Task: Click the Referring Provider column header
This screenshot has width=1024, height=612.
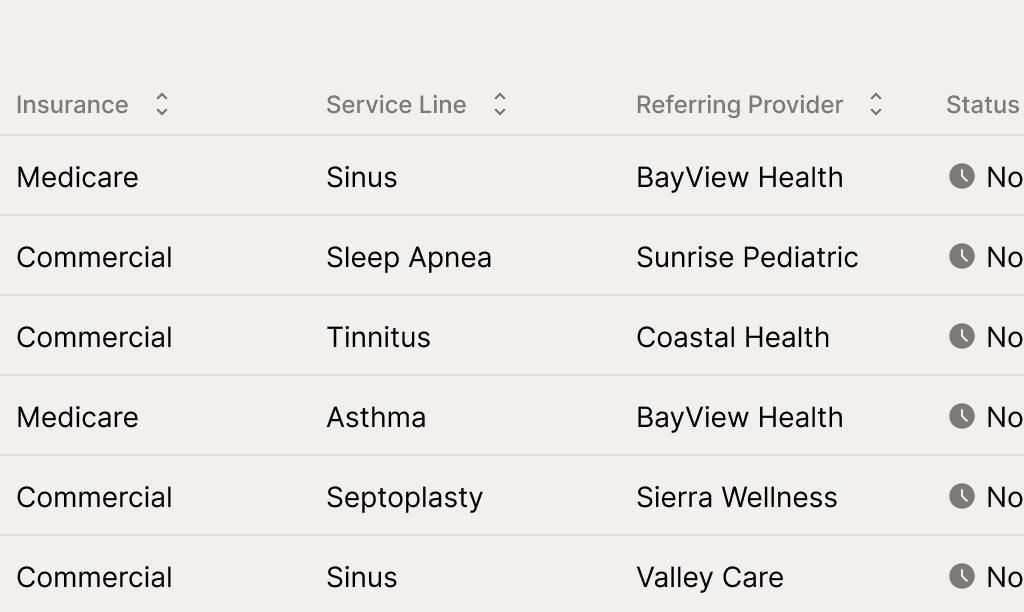Action: point(740,105)
